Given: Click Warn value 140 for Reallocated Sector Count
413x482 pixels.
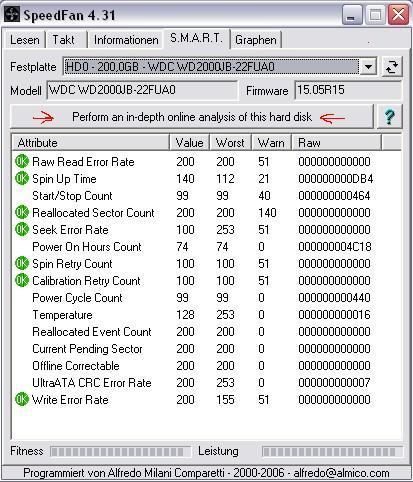Looking at the screenshot, I should pyautogui.click(x=267, y=213).
